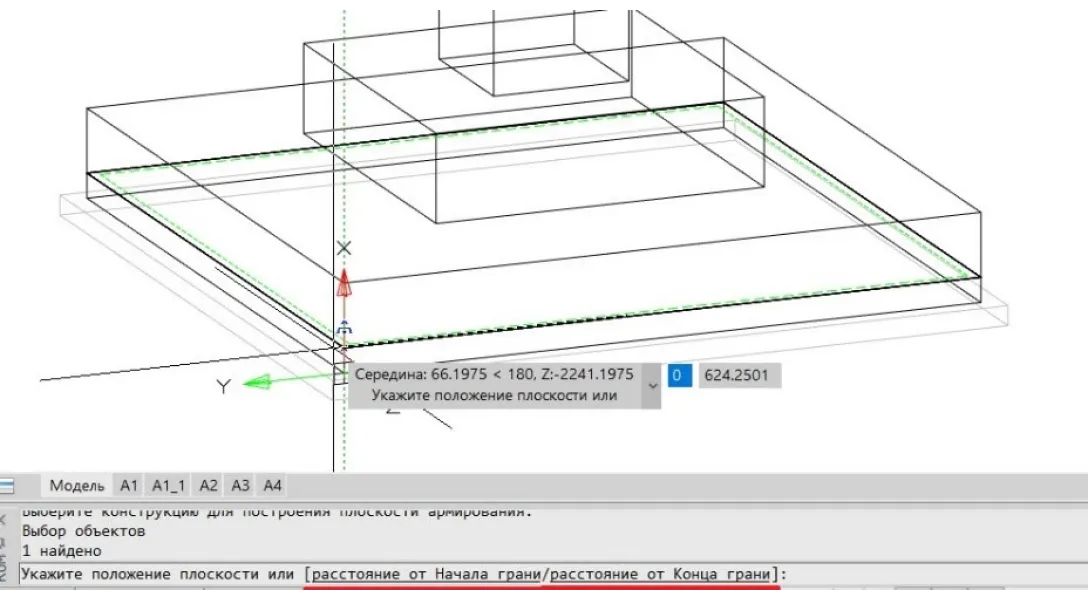1088x600 pixels.
Task: Switch to the A2 layout tab
Action: pos(208,486)
